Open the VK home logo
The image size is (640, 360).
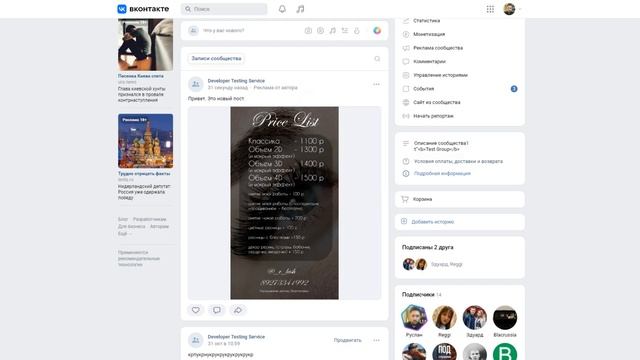point(143,9)
